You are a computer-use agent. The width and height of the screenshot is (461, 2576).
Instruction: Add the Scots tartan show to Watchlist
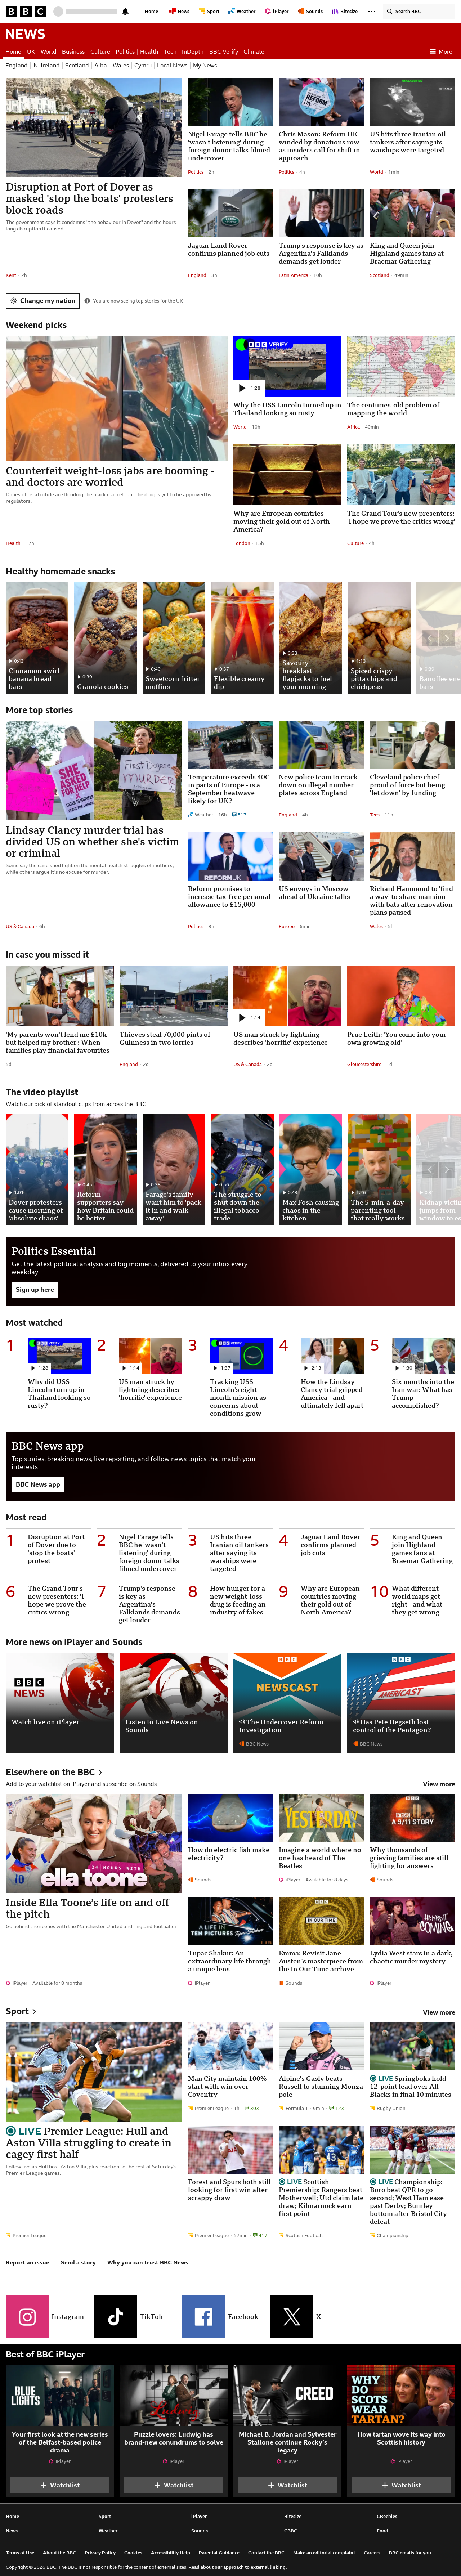(x=401, y=2484)
